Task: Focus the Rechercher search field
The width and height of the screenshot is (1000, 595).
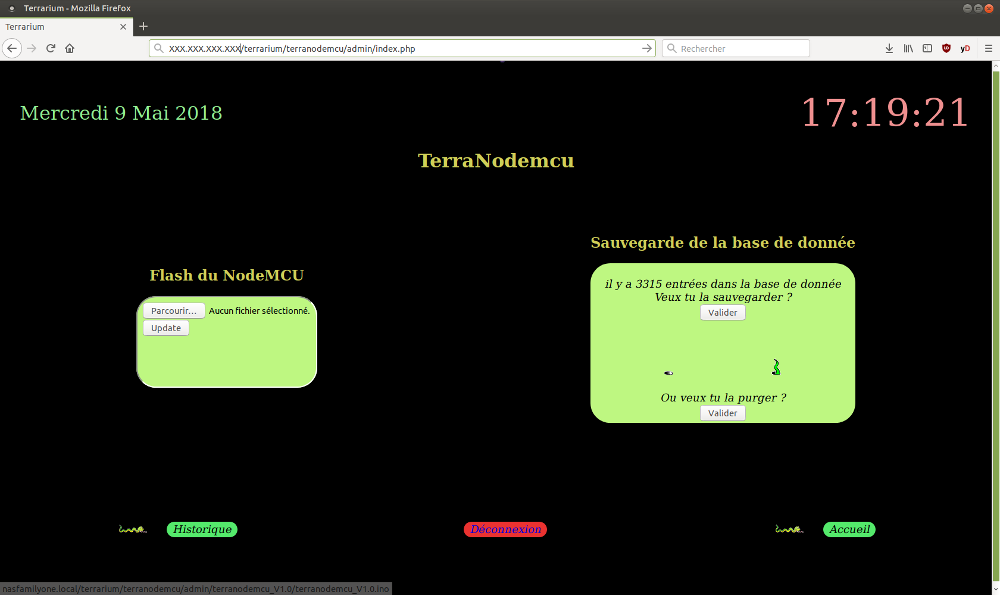Action: coord(740,48)
